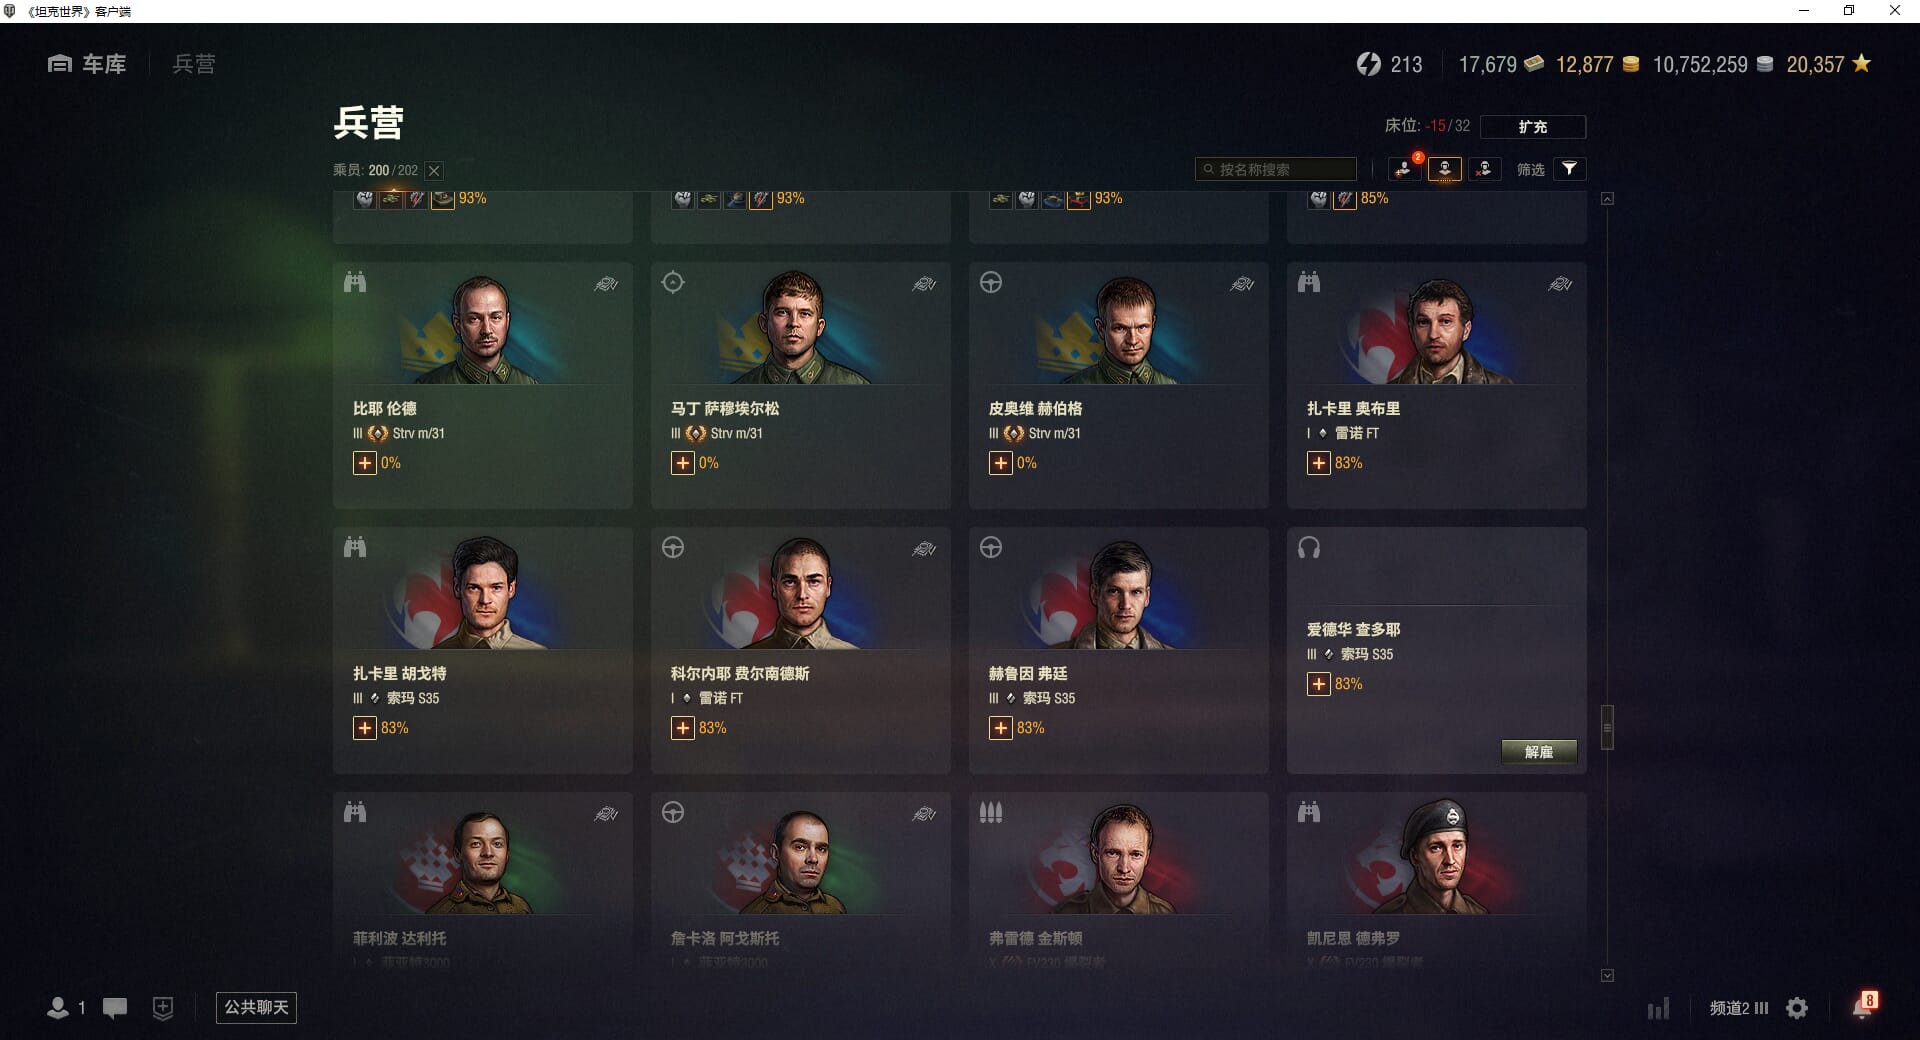Open the 车库 garage tab

pyautogui.click(x=87, y=64)
